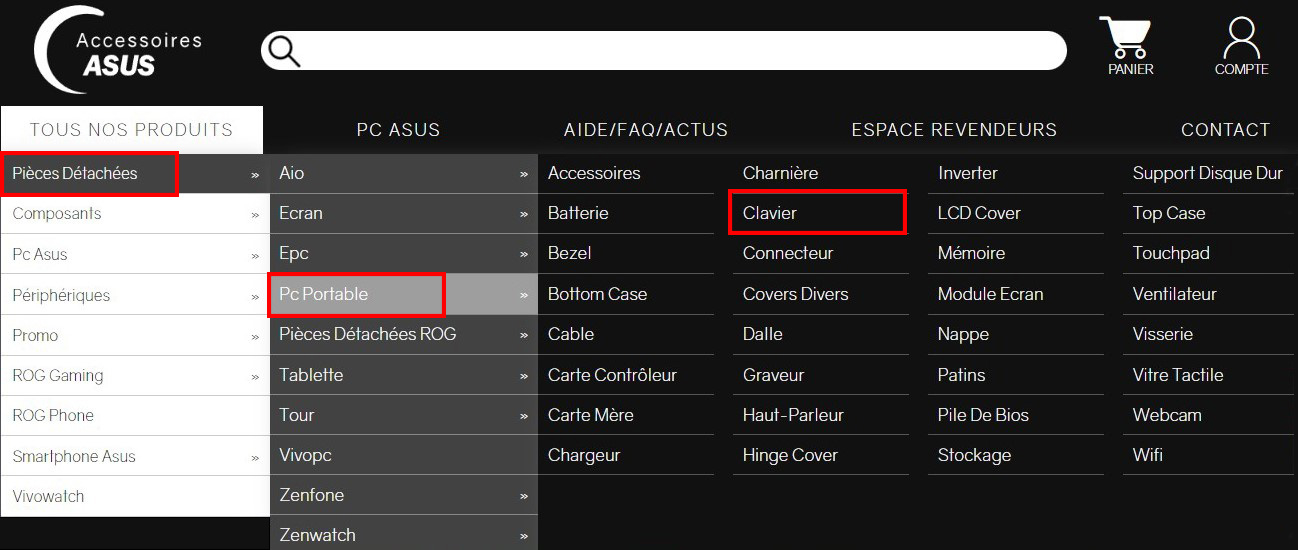Choose Graveur part category
This screenshot has height=550, width=1298.
pos(773,375)
